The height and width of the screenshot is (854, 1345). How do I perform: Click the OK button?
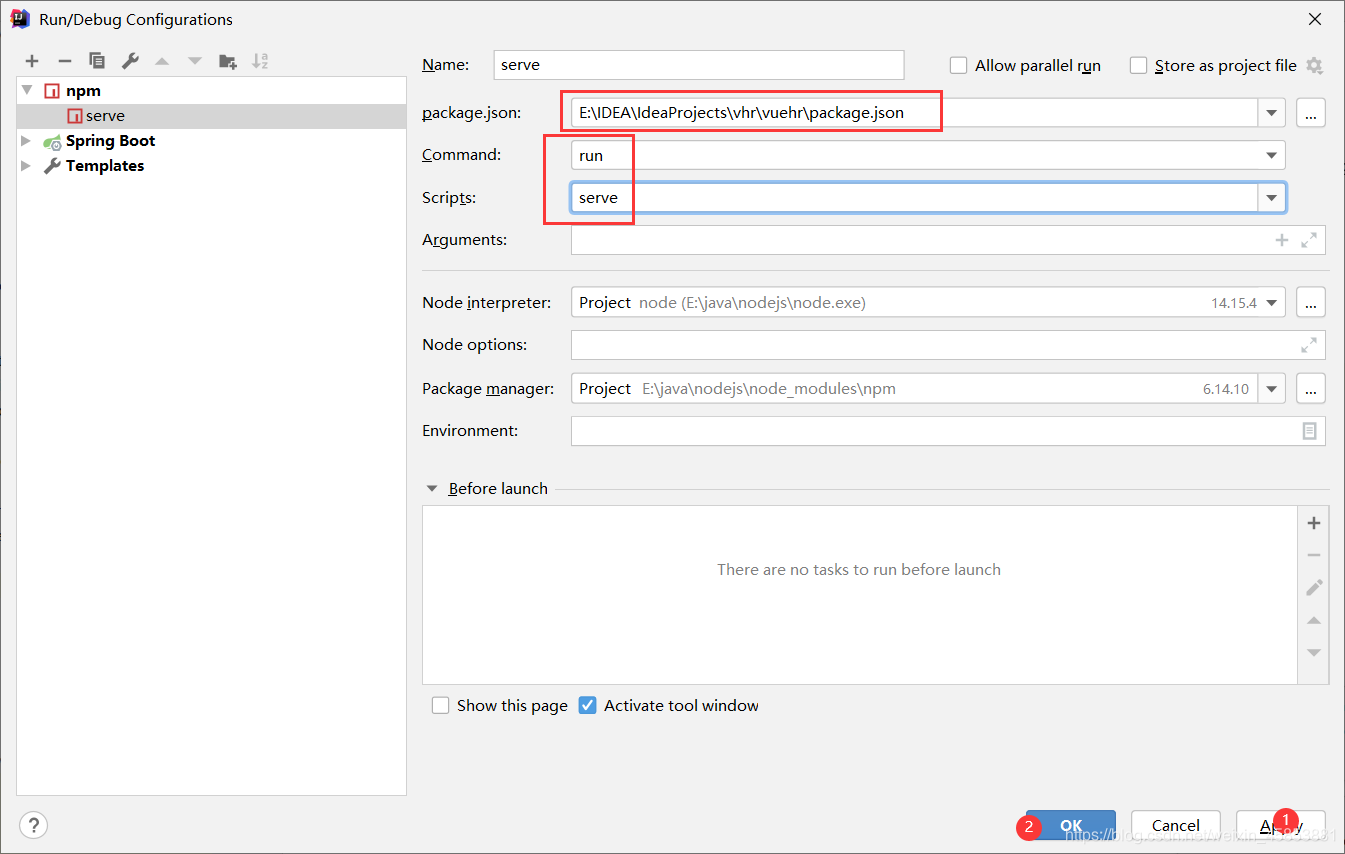tap(1071, 825)
